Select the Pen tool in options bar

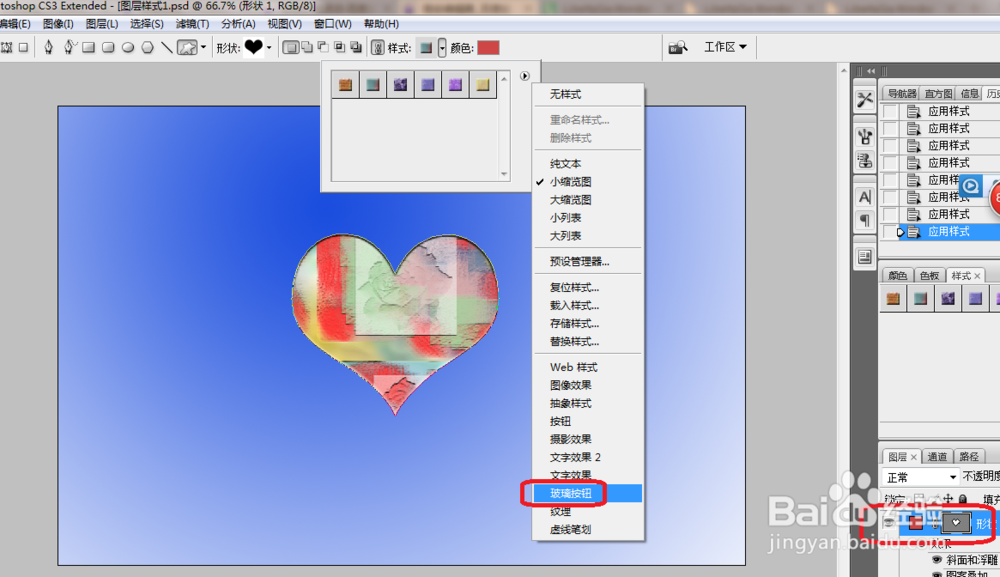point(48,47)
